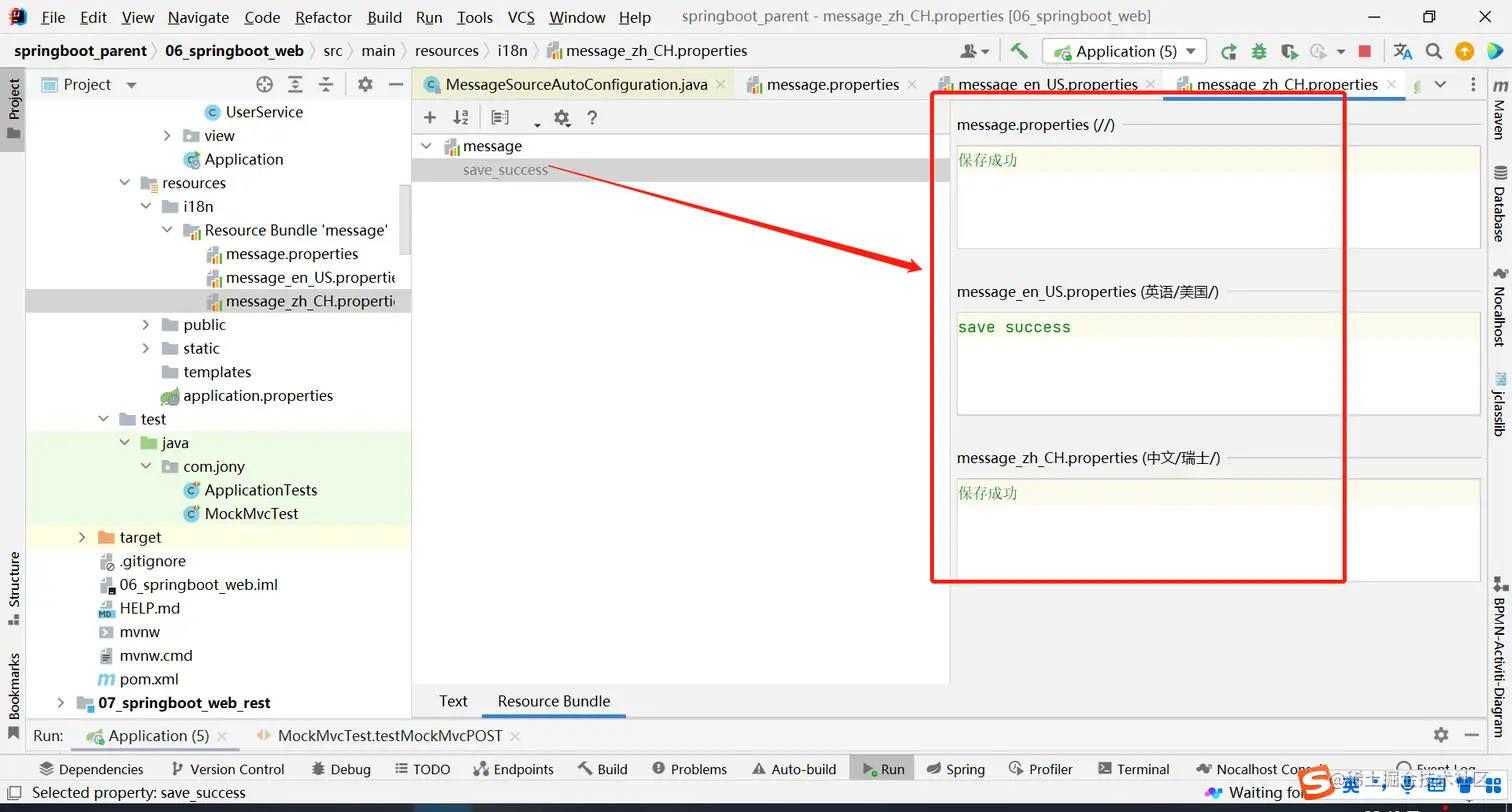This screenshot has height=812, width=1512.
Task: Hide the Project tool window
Action: pos(394,85)
